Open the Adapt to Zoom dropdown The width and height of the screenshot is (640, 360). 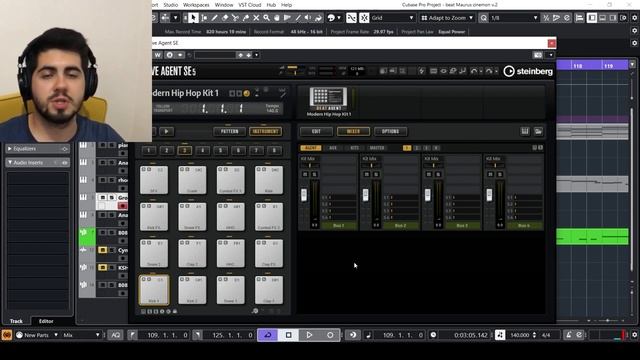click(x=447, y=18)
